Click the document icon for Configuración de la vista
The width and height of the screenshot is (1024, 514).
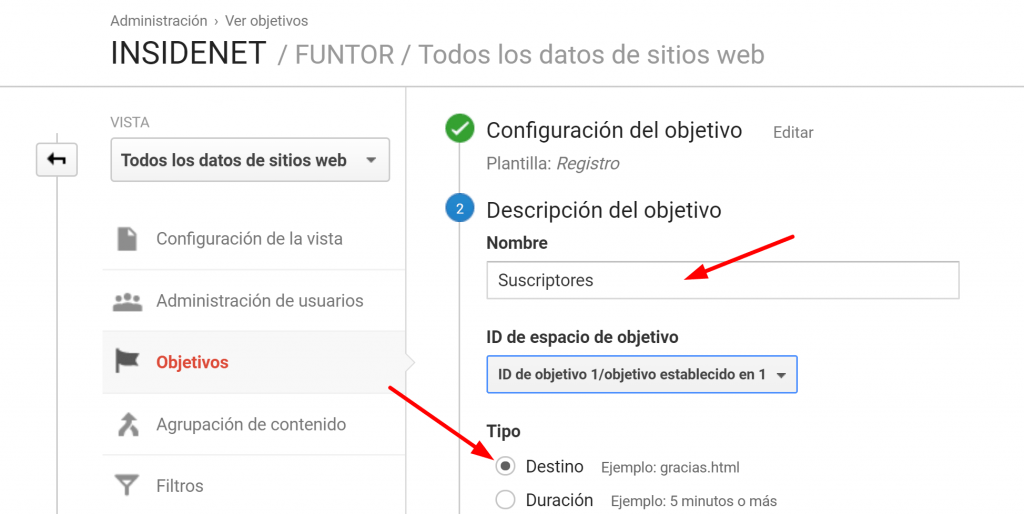point(127,239)
